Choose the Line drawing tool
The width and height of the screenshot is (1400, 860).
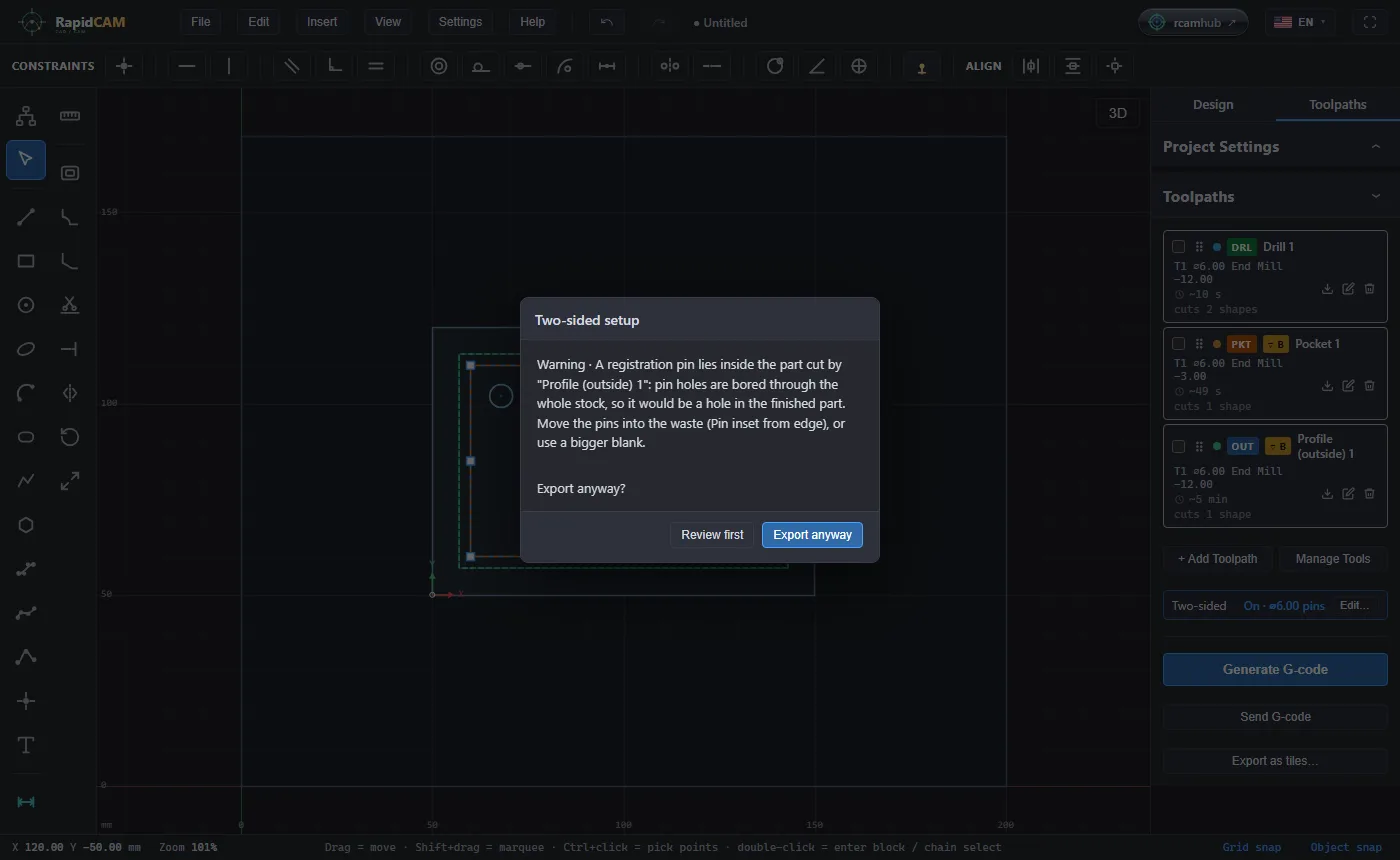tap(26, 217)
